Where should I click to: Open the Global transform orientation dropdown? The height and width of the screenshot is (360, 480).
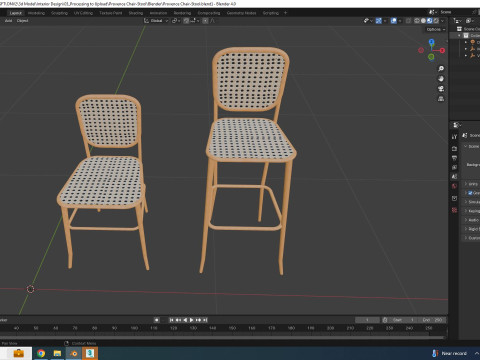point(156,21)
